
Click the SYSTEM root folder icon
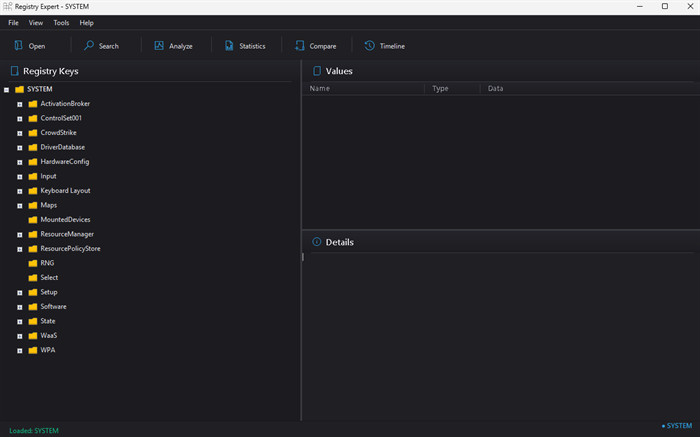(x=19, y=89)
